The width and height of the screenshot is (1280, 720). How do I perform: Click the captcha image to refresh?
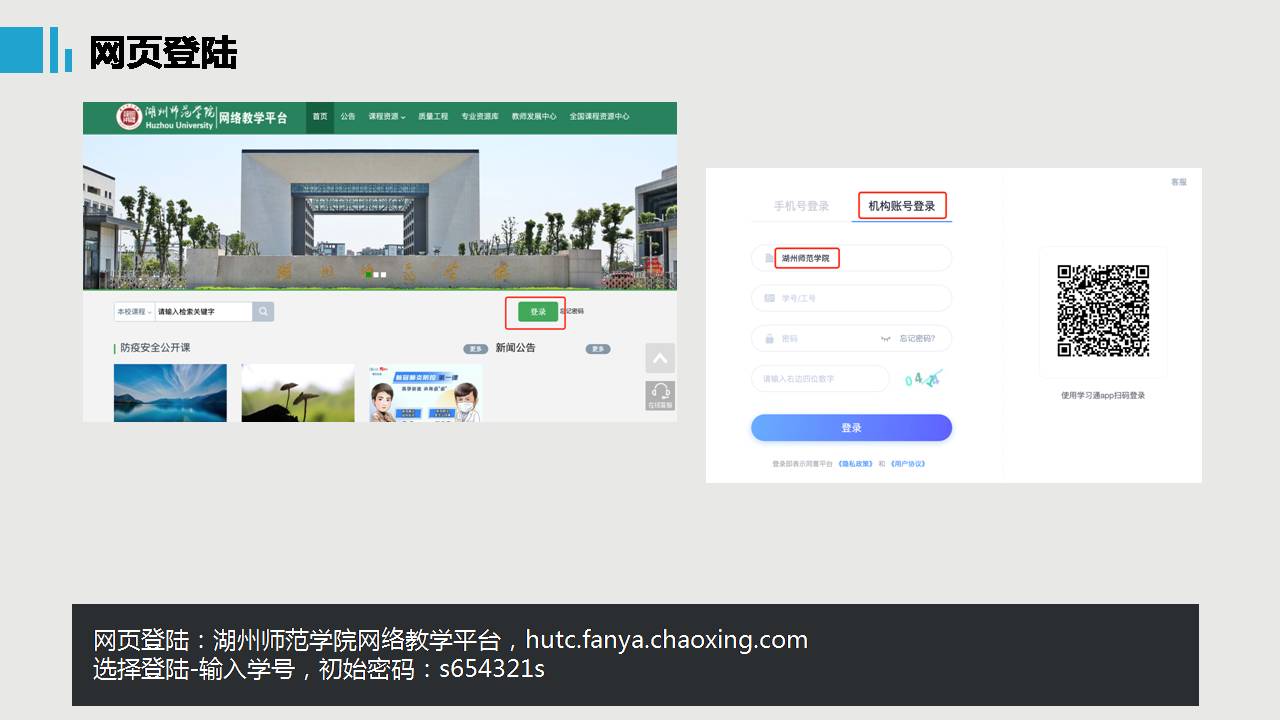(x=922, y=379)
